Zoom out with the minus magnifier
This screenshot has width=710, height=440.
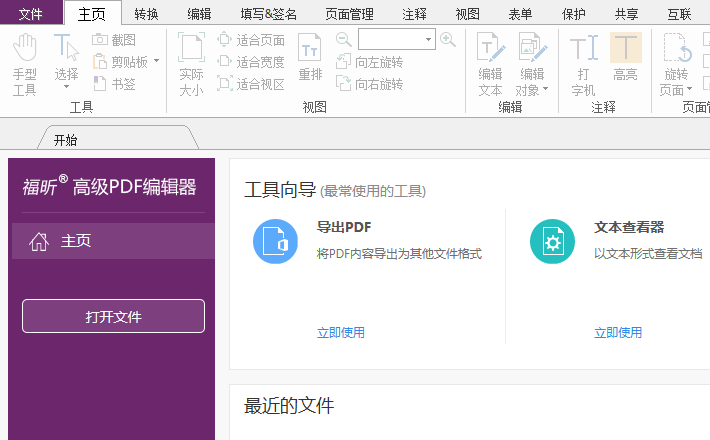(x=344, y=39)
